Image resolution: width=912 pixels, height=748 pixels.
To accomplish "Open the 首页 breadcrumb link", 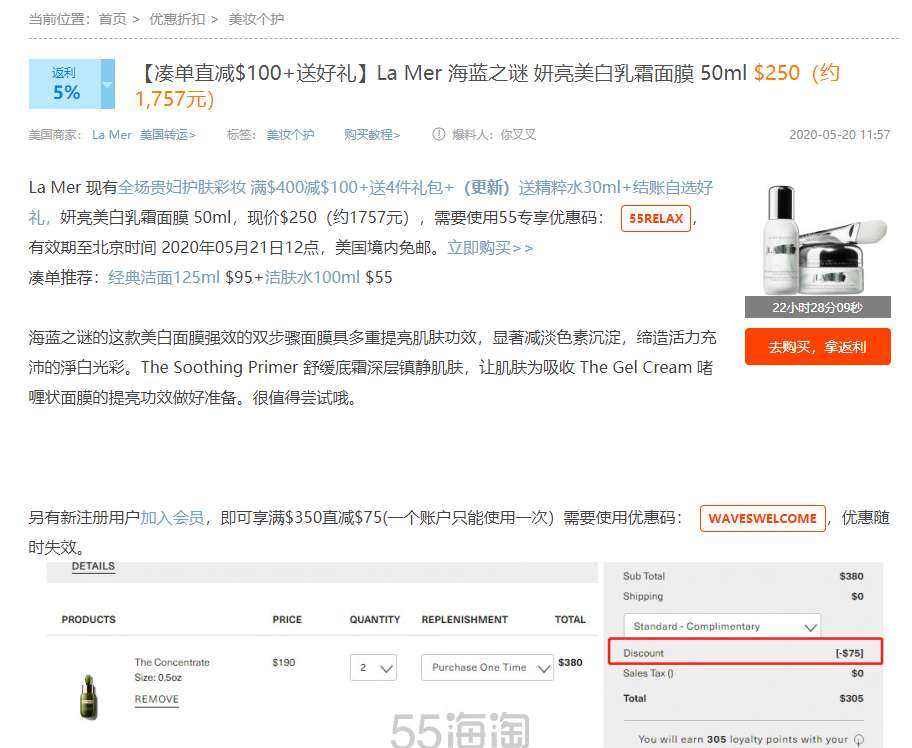I will click(x=112, y=19).
